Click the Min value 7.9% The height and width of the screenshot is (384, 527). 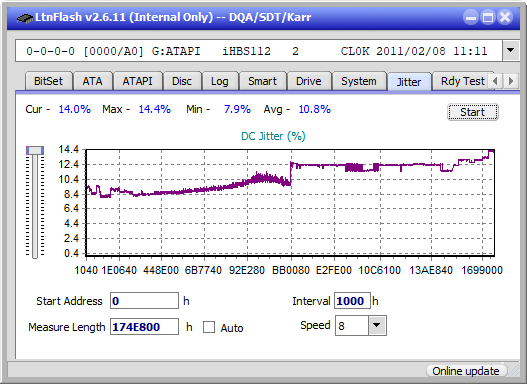(x=237, y=109)
